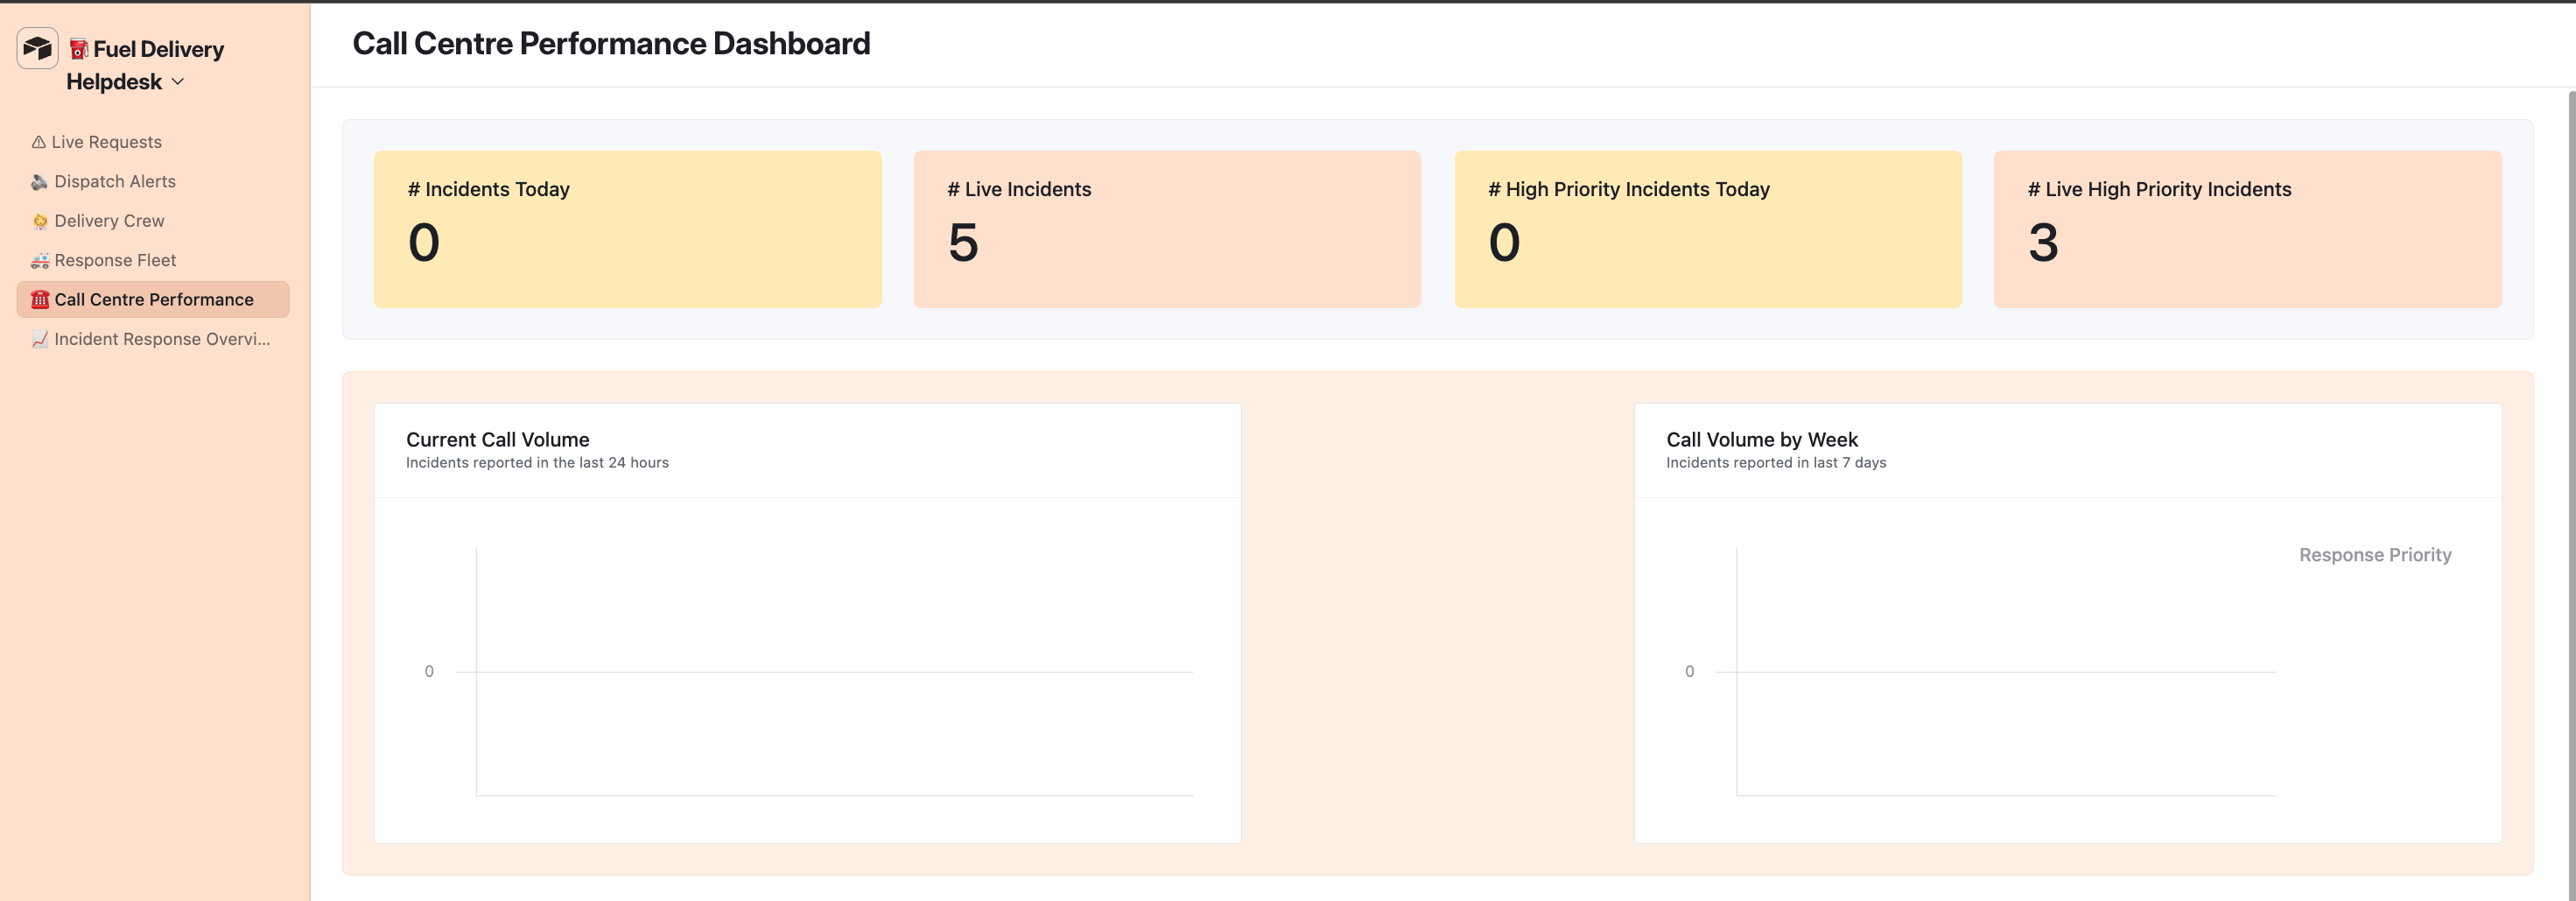Click the app logo box icon
The image size is (2576, 901).
click(38, 48)
